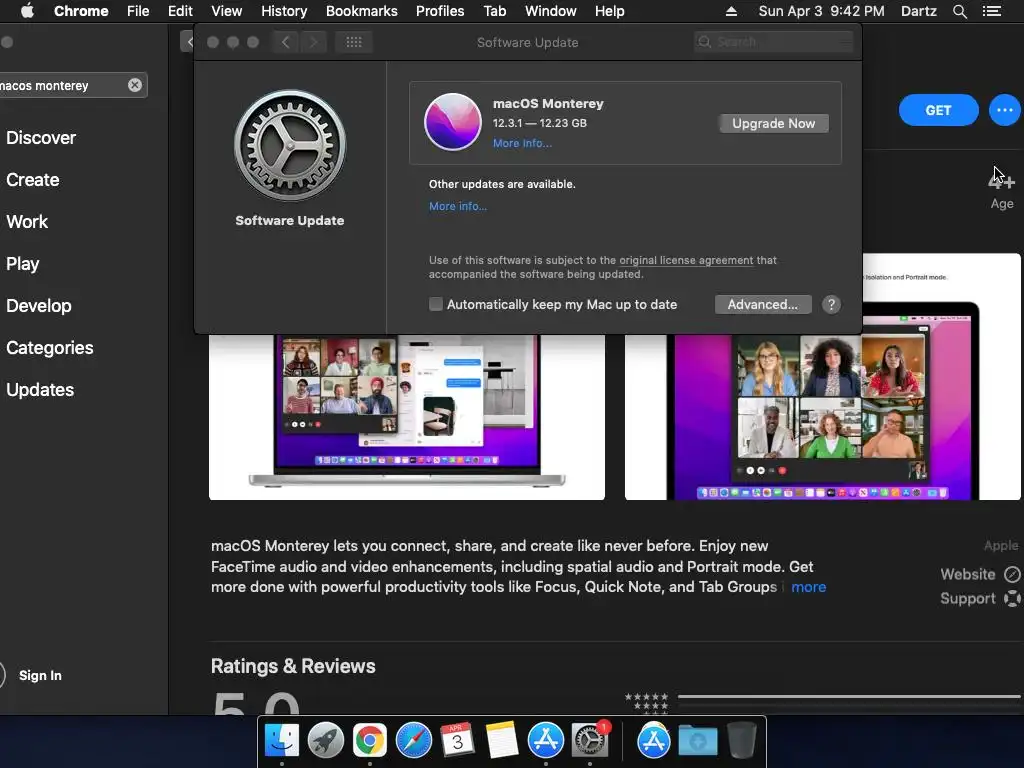Click the Software Update gear icon

coord(290,146)
